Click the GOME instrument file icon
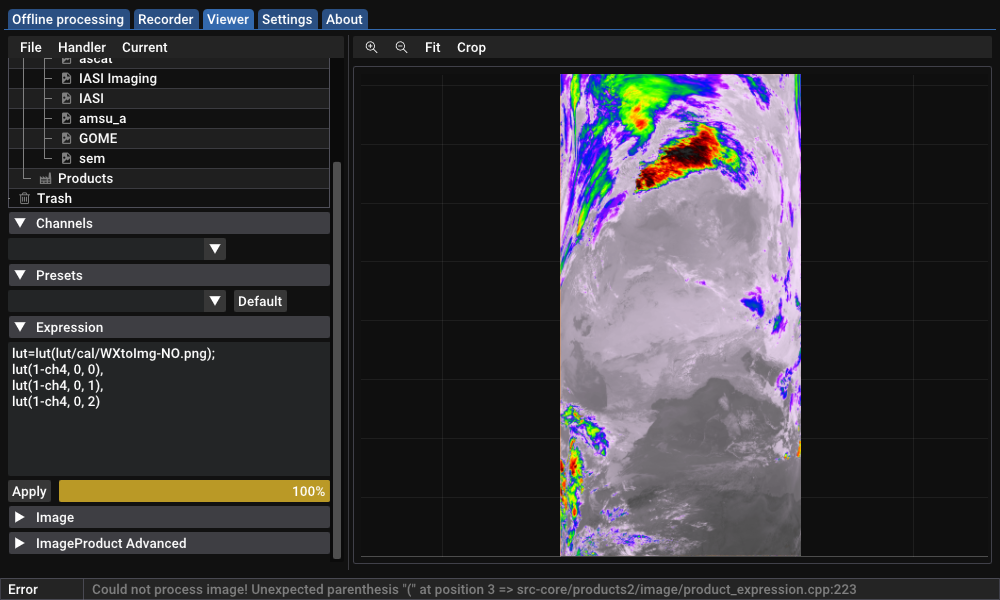The width and height of the screenshot is (1000, 600). (x=66, y=139)
